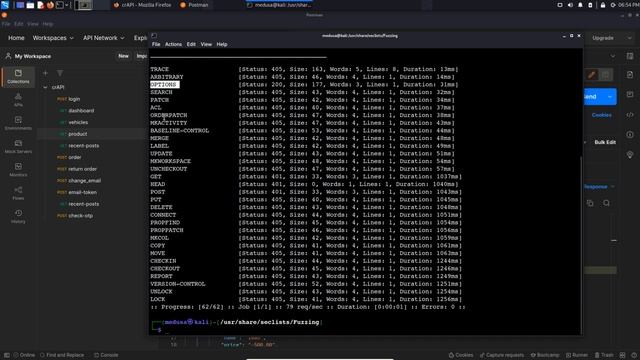Image resolution: width=640 pixels, height=360 pixels.
Task: Open the Upgrade dropdown arrow
Action: (x=629, y=38)
